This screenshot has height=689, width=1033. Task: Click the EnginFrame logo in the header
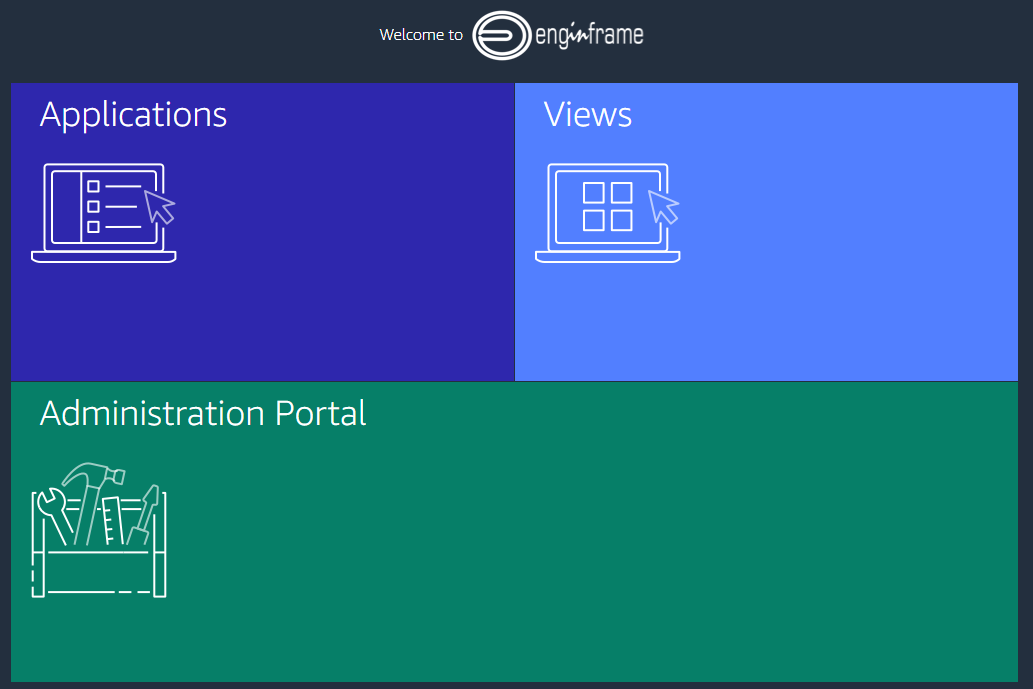coord(558,35)
